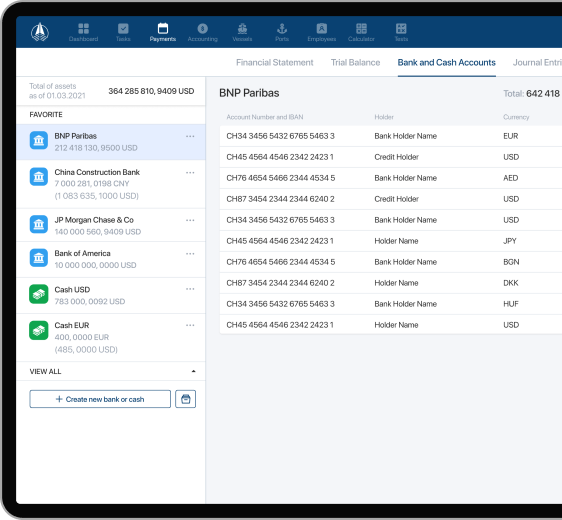
Task: Select China Construction Bank account name
Action: click(x=97, y=172)
